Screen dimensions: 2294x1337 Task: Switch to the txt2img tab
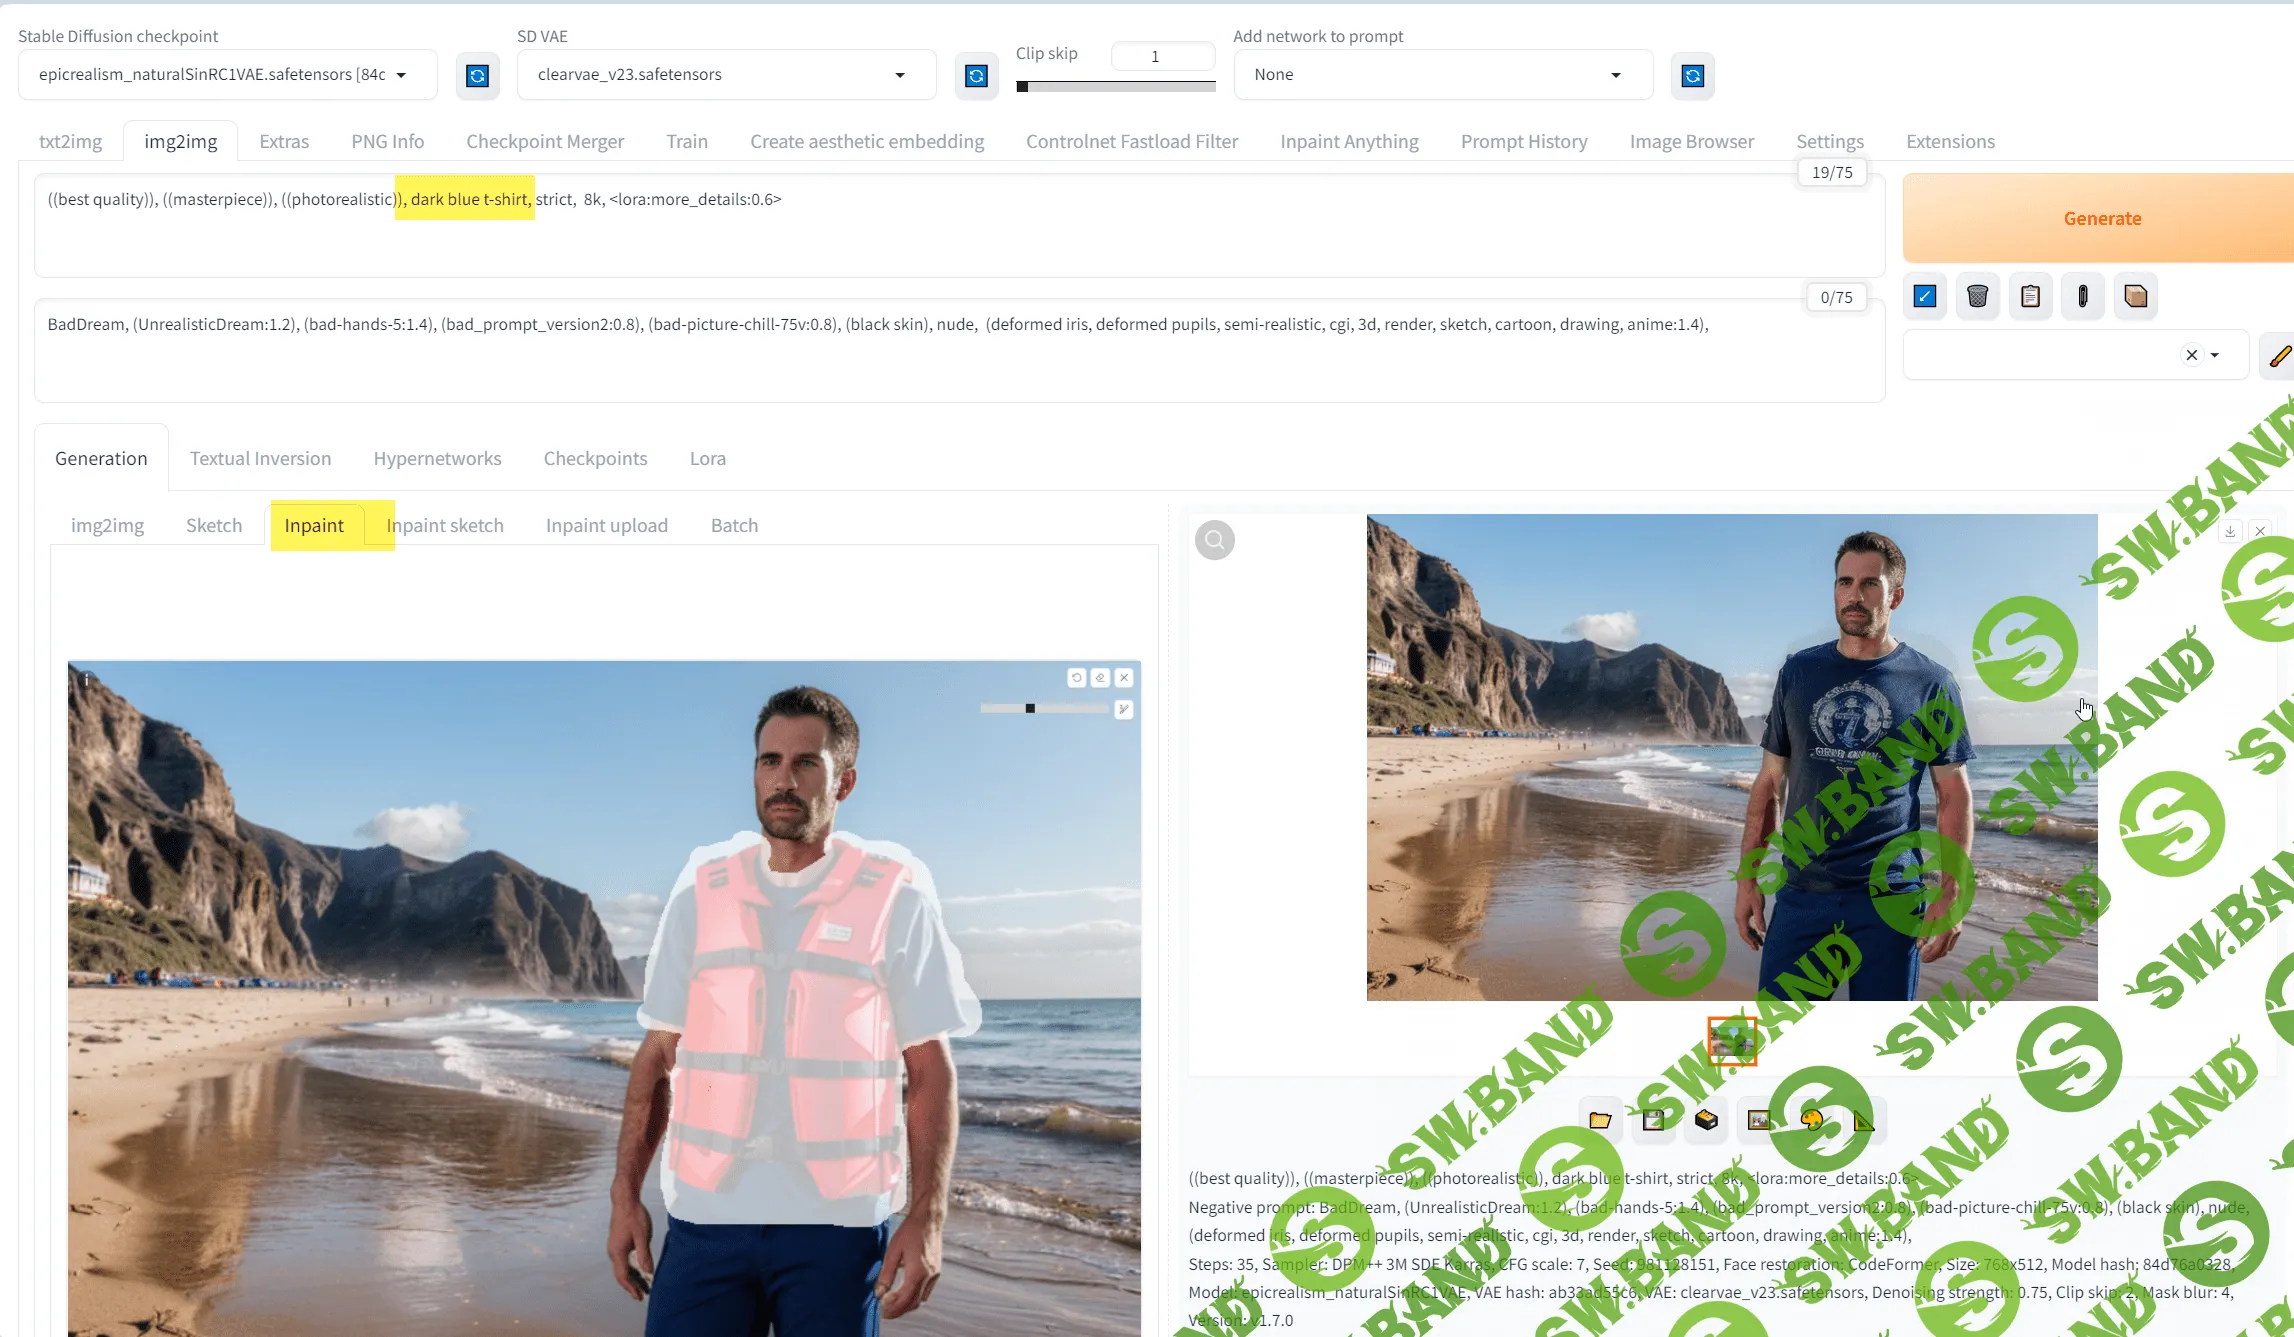pos(70,141)
